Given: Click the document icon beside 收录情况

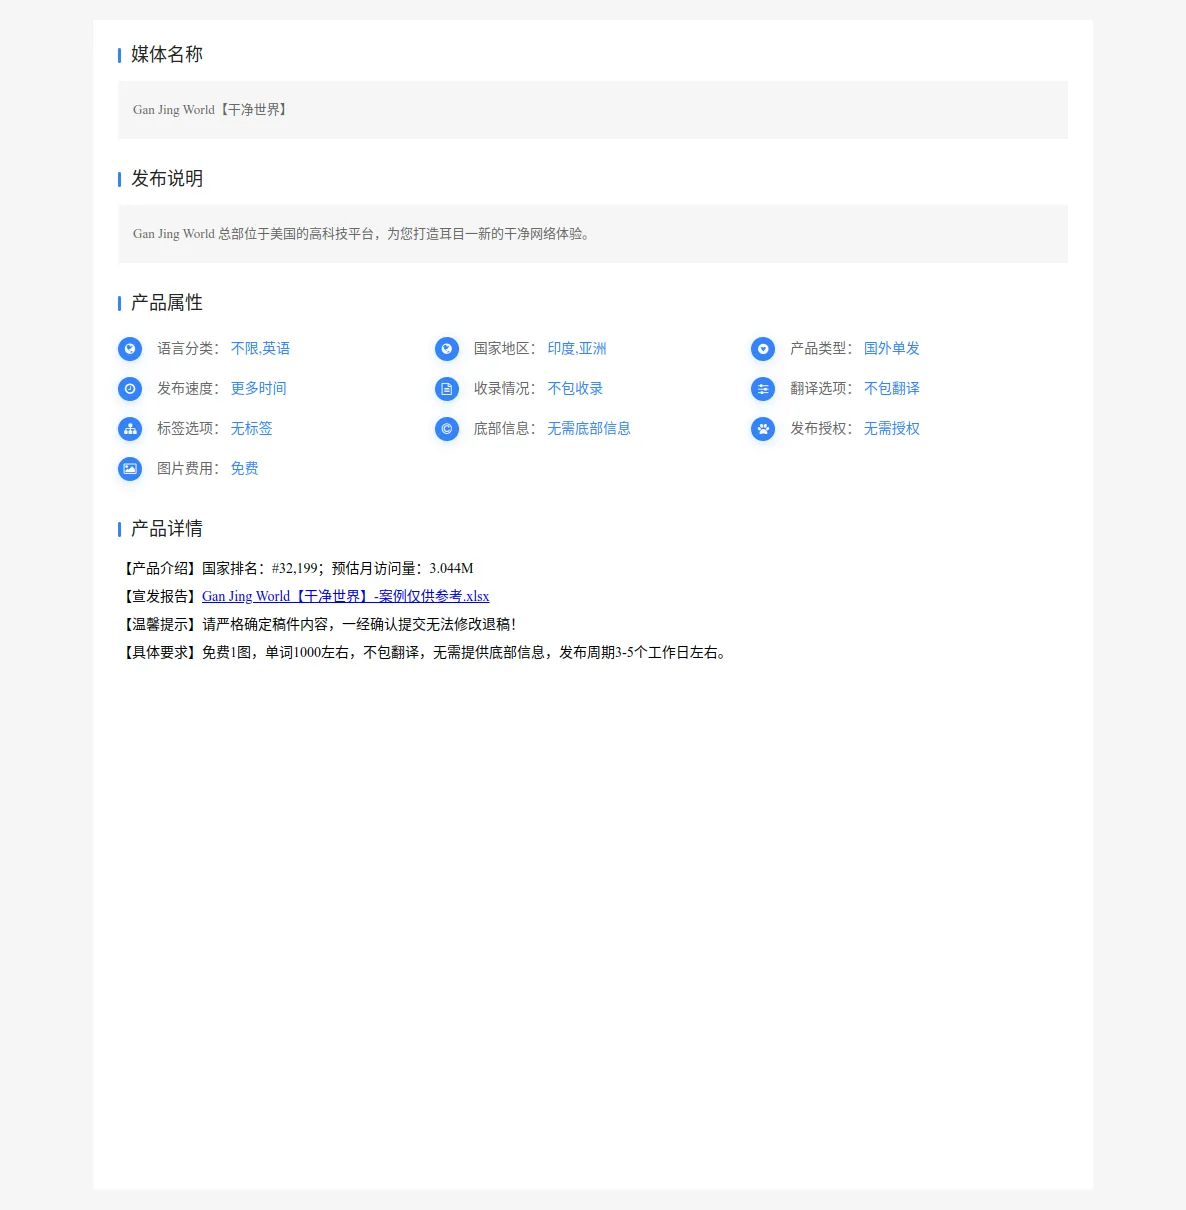Looking at the screenshot, I should point(447,389).
